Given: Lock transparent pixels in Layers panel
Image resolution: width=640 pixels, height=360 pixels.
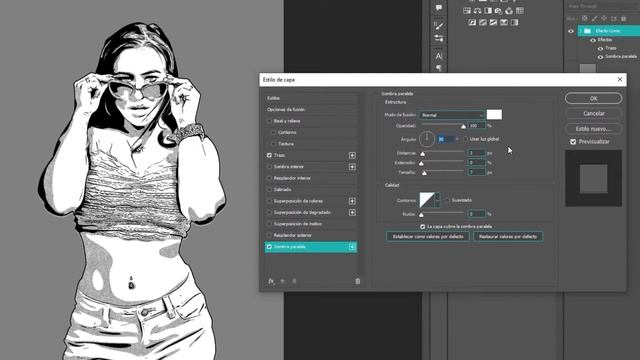Looking at the screenshot, I should (x=585, y=18).
